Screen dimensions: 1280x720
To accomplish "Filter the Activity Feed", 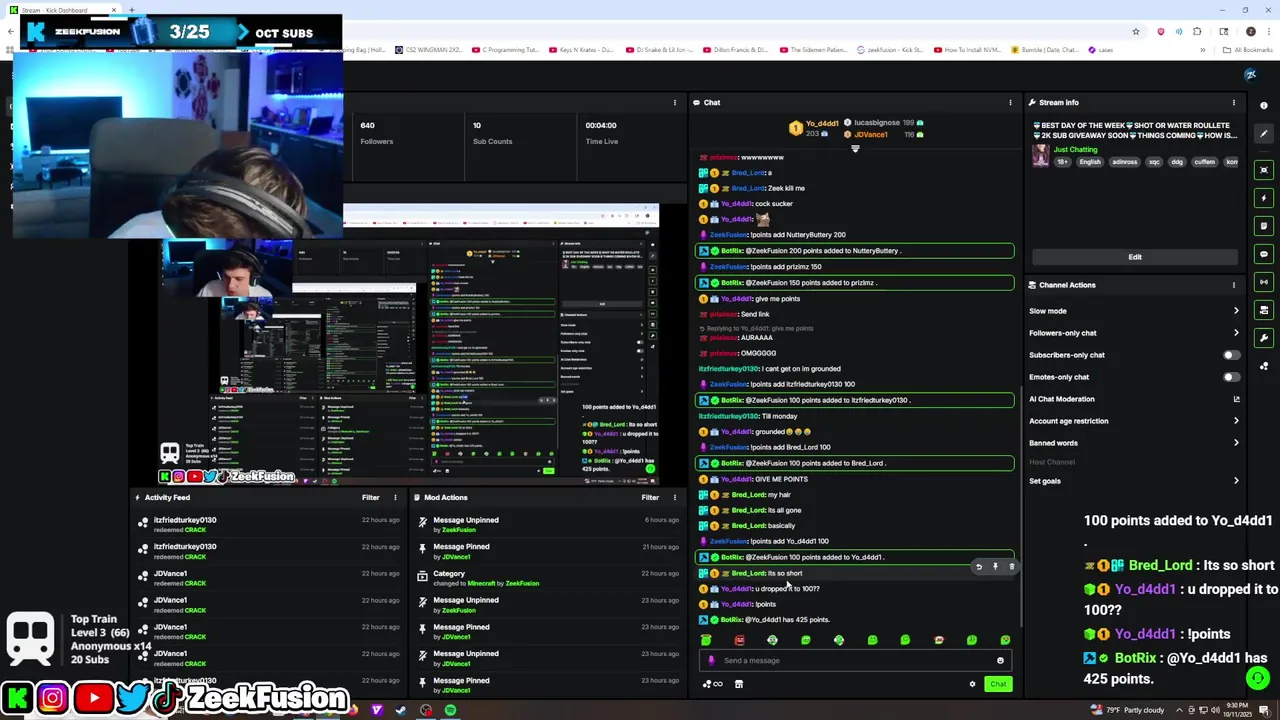I will 371,497.
